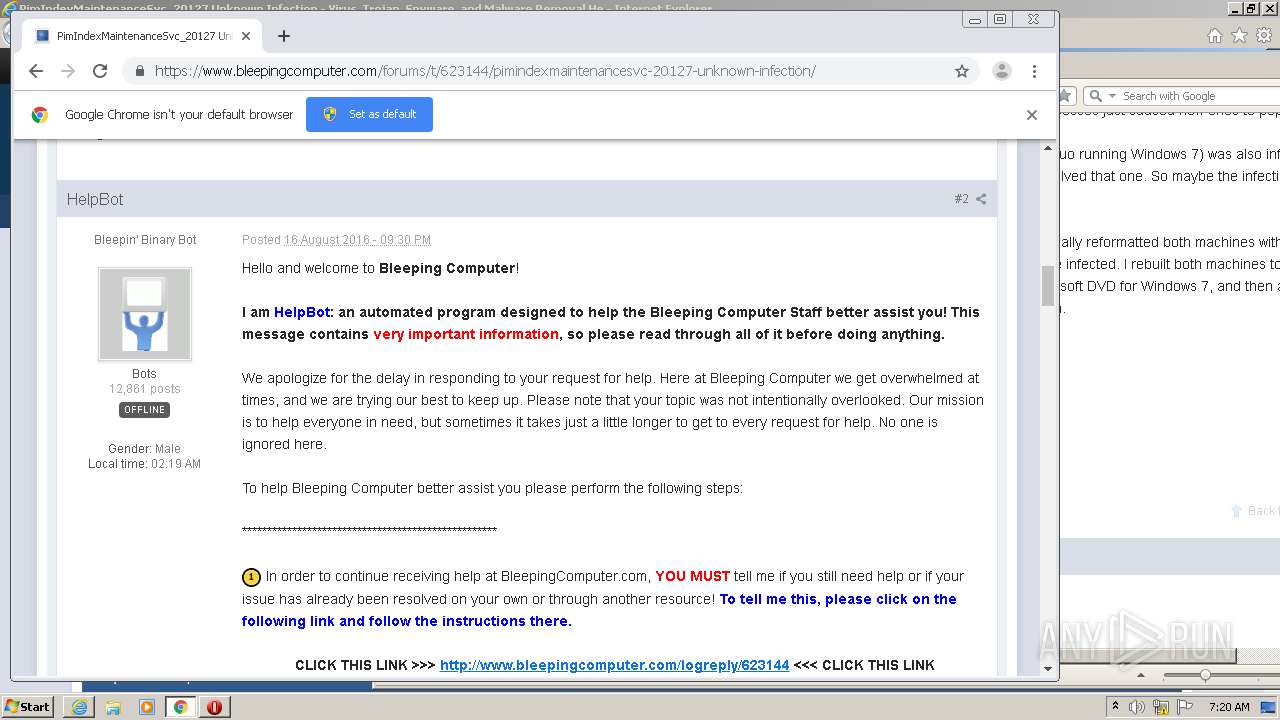Open the Opera taskbar button

coord(214,707)
